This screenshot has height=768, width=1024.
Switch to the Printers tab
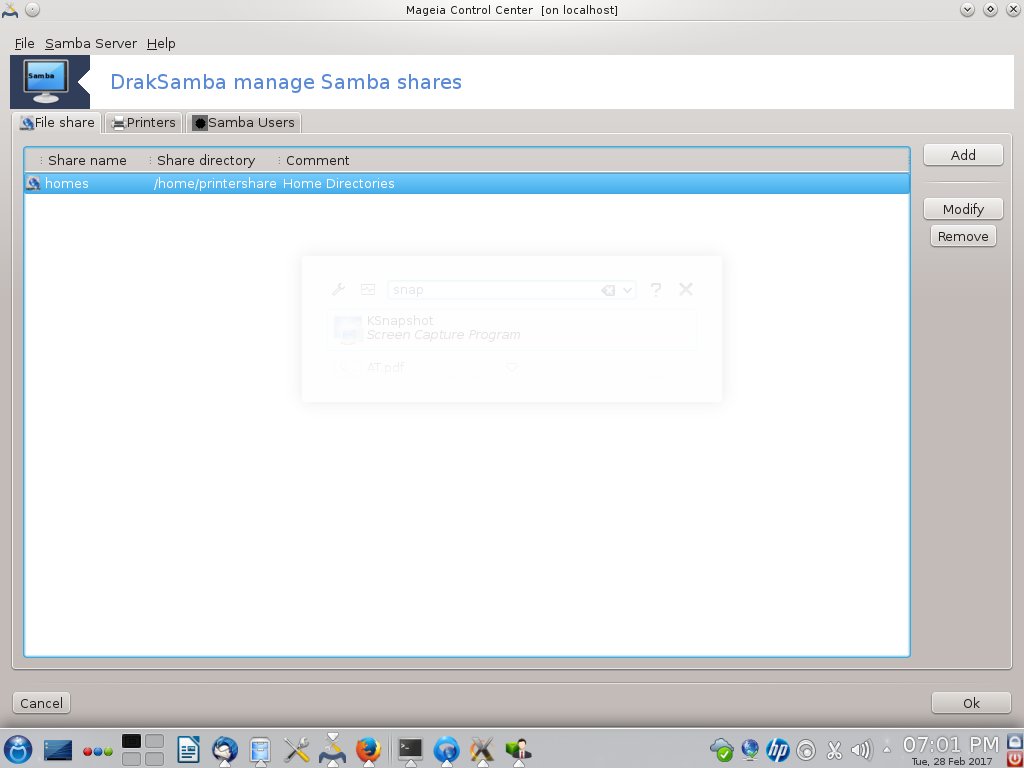[144, 123]
